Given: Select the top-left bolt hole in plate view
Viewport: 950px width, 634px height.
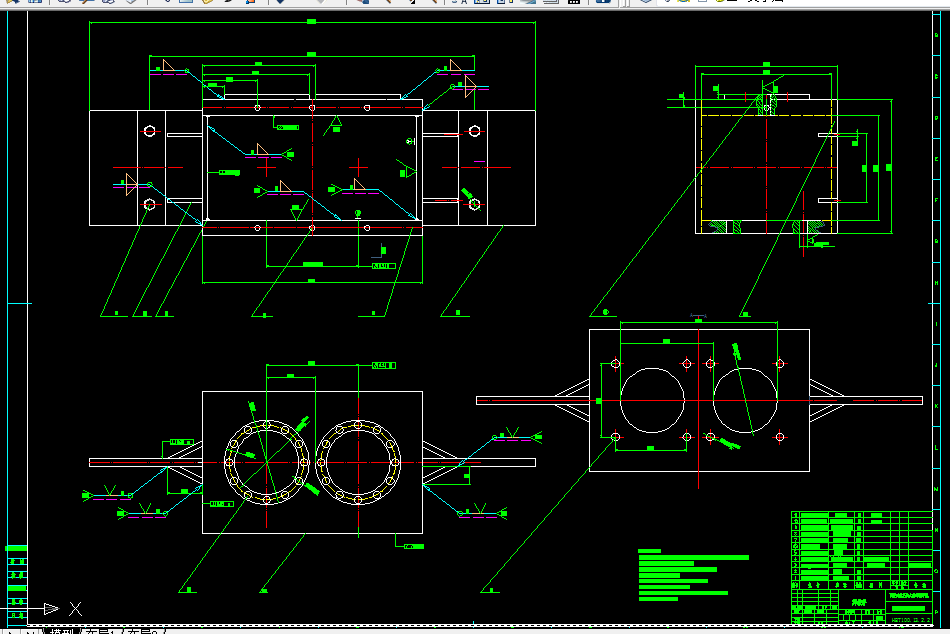Looking at the screenshot, I should coord(616,364).
